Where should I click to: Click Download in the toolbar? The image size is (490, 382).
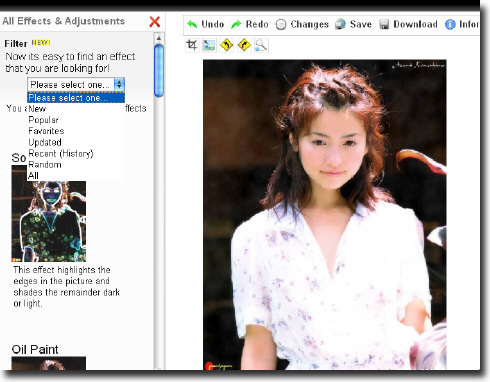pyautogui.click(x=408, y=24)
